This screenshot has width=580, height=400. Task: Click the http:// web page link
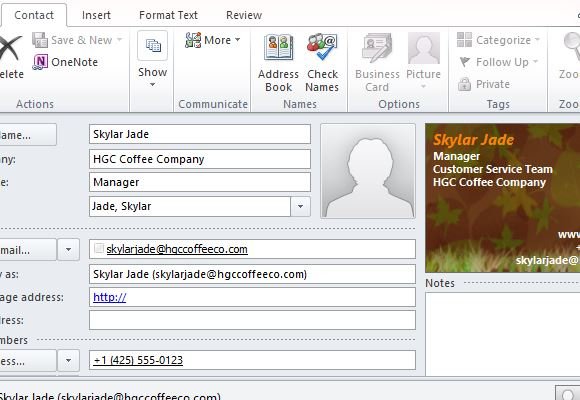(109, 297)
